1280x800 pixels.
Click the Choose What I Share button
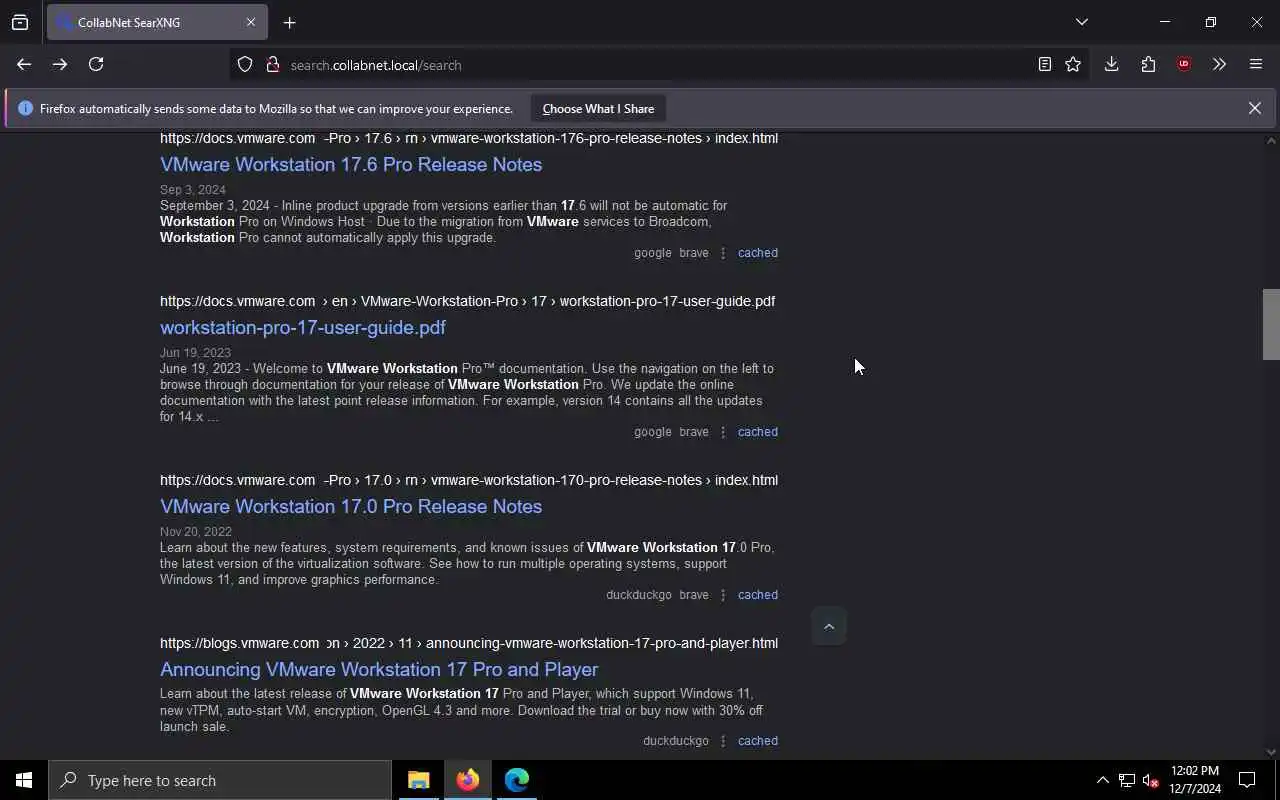(598, 108)
